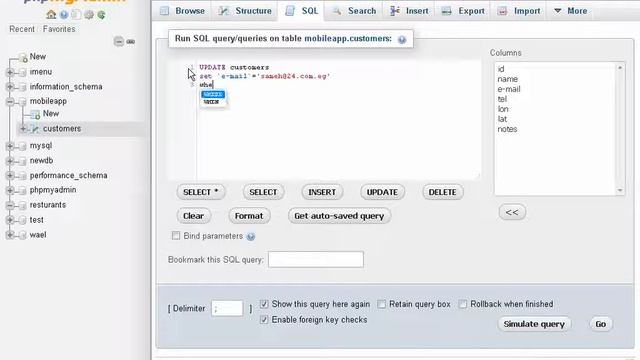The image size is (640, 360).
Task: Expand the performance_schema database node
Action: 10,176
